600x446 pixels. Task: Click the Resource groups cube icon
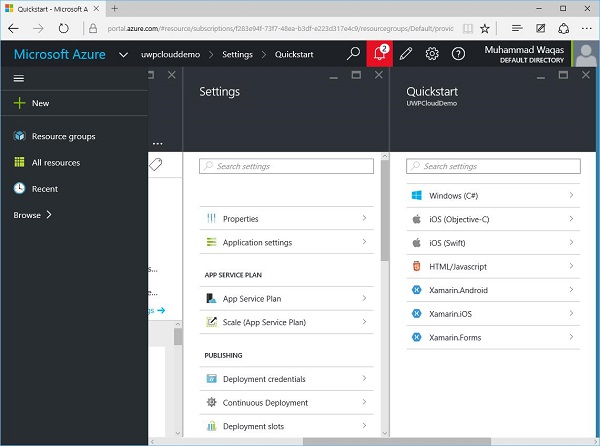click(x=20, y=136)
